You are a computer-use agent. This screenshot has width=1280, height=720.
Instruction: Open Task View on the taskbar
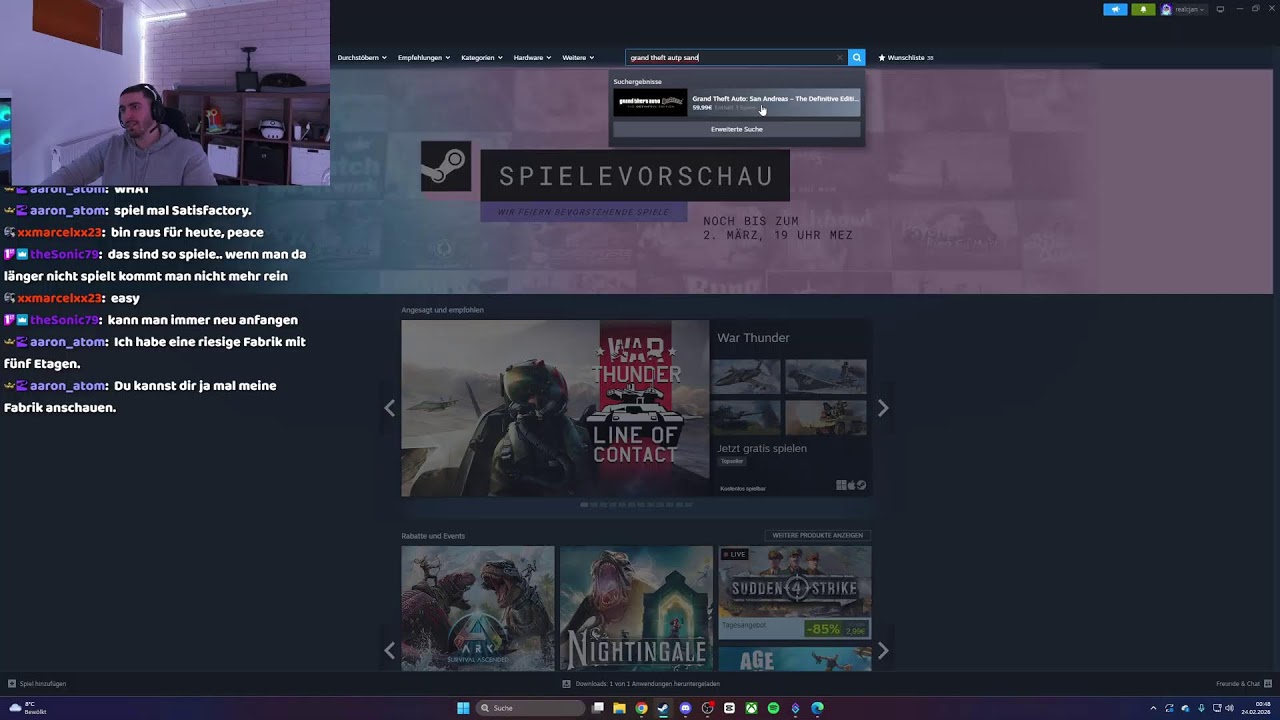[x=598, y=708]
